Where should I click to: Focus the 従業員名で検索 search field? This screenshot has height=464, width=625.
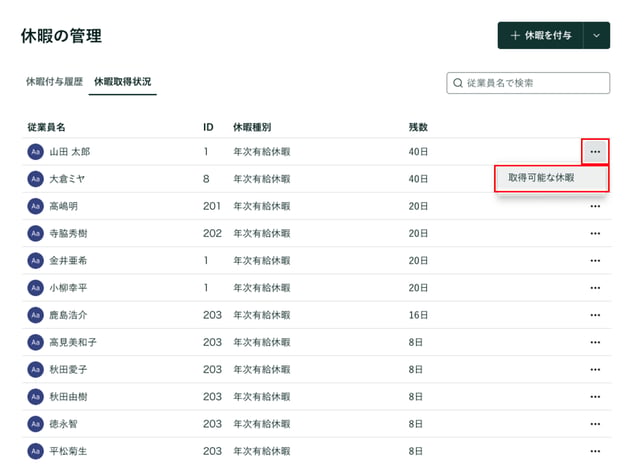[528, 83]
